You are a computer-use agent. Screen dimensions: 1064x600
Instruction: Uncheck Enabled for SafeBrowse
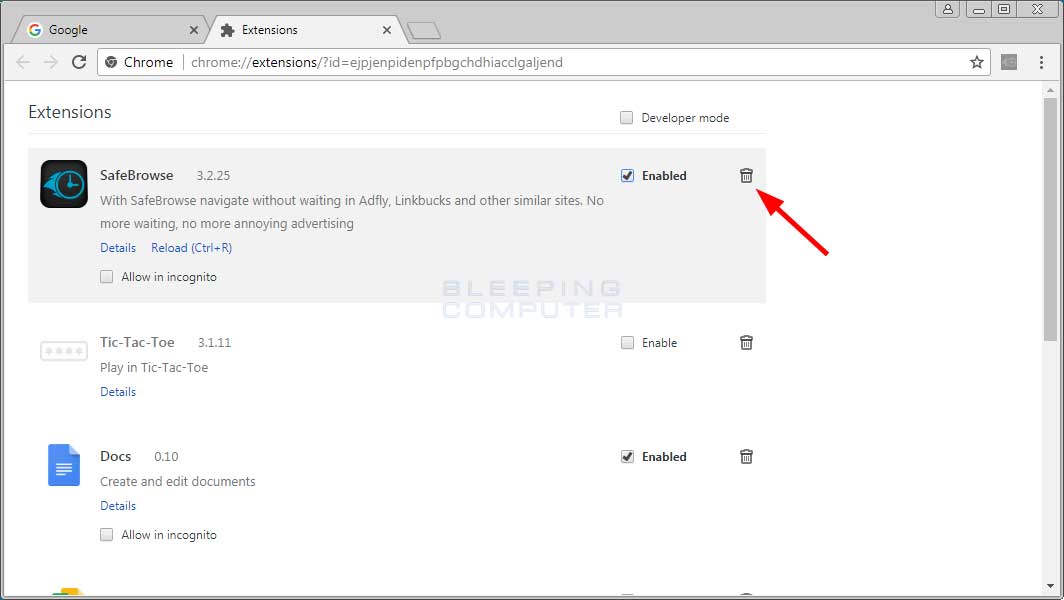[x=627, y=176]
